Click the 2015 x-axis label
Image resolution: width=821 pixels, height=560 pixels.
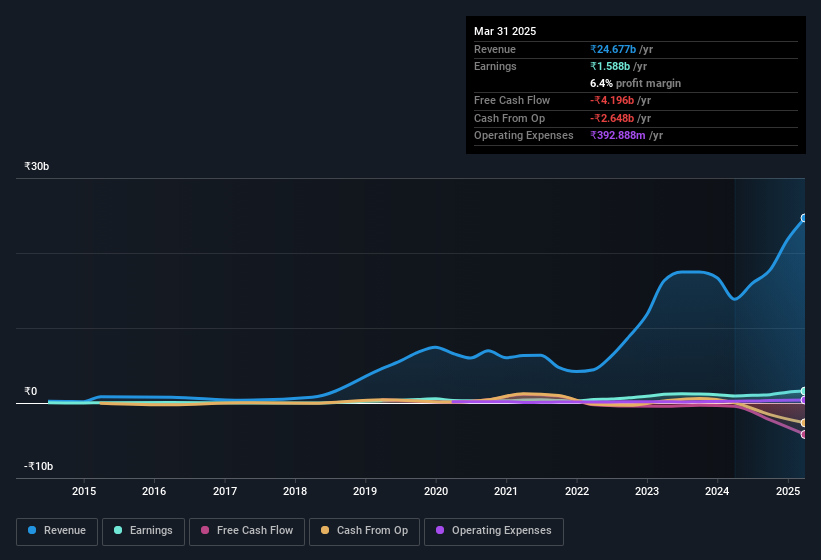click(84, 491)
